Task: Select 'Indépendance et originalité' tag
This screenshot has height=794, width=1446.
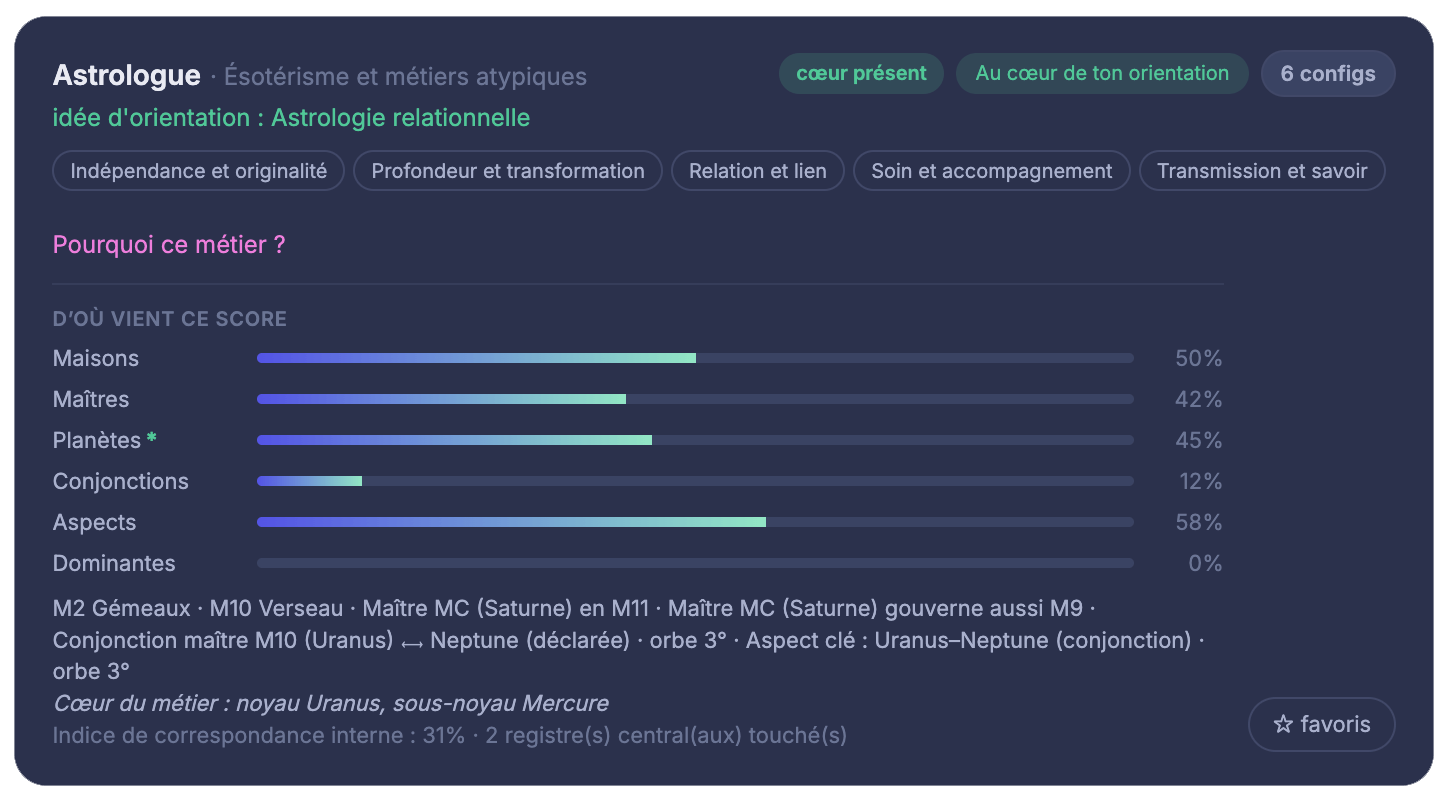Action: [198, 171]
